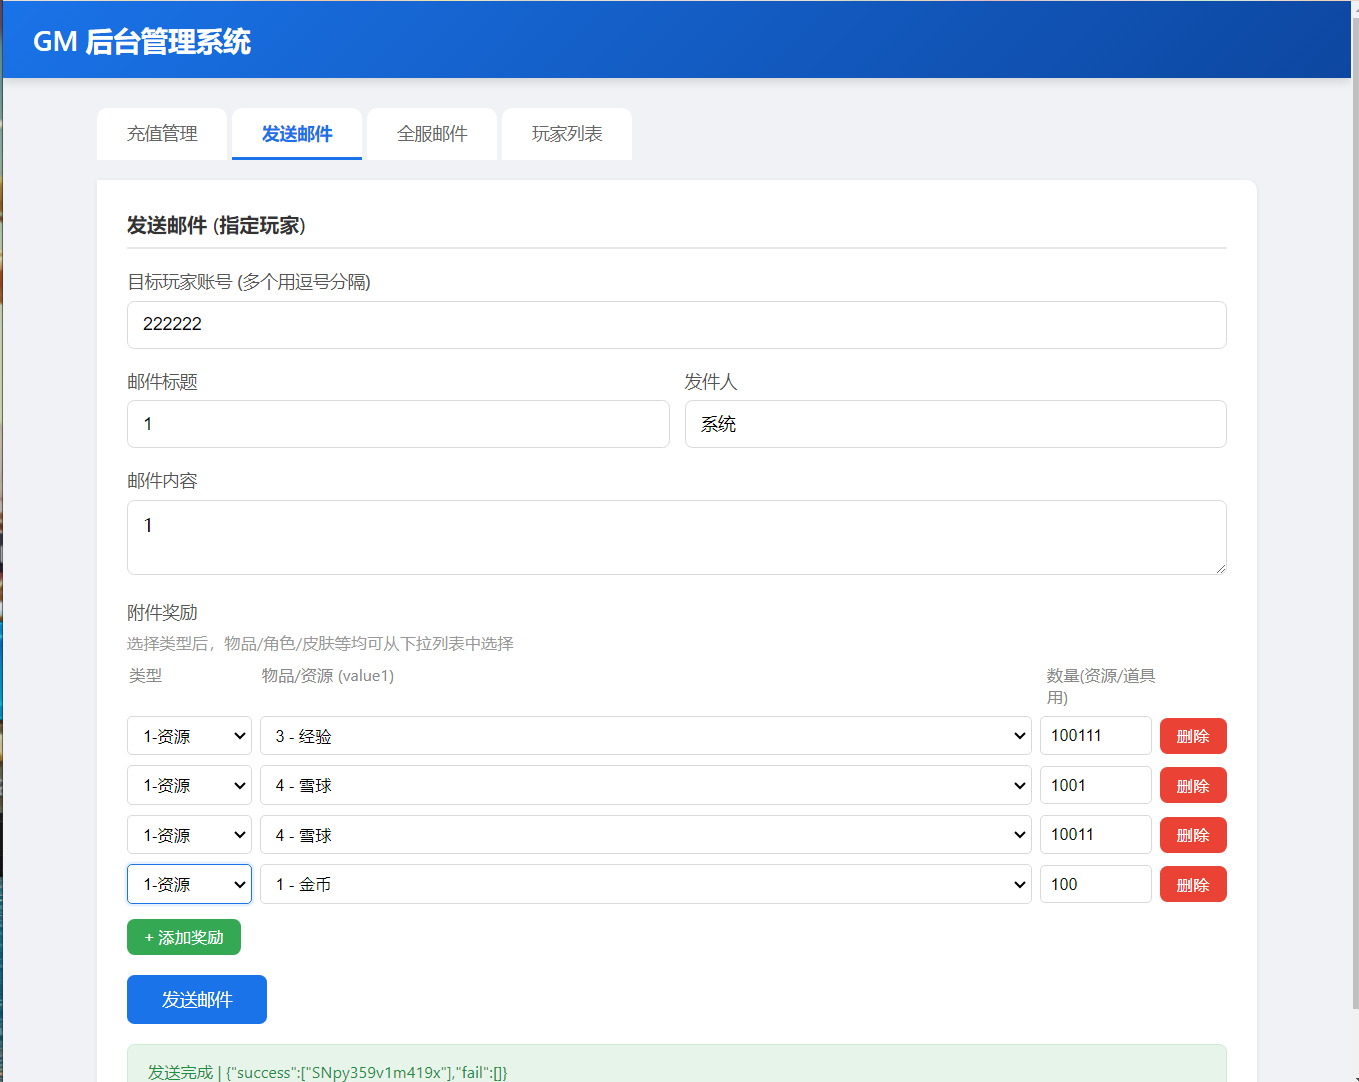
Task: Click the 邮件内容 textarea resize handle
Action: tap(1220, 568)
